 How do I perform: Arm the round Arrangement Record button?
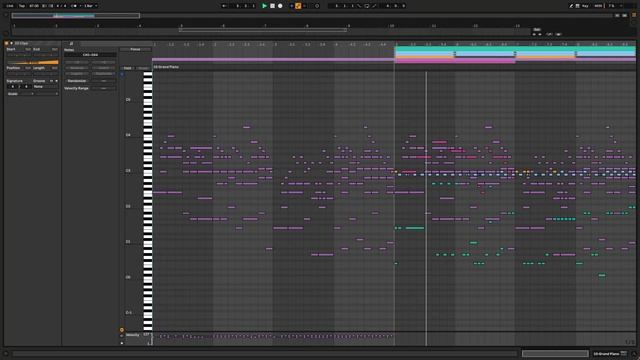click(280, 6)
